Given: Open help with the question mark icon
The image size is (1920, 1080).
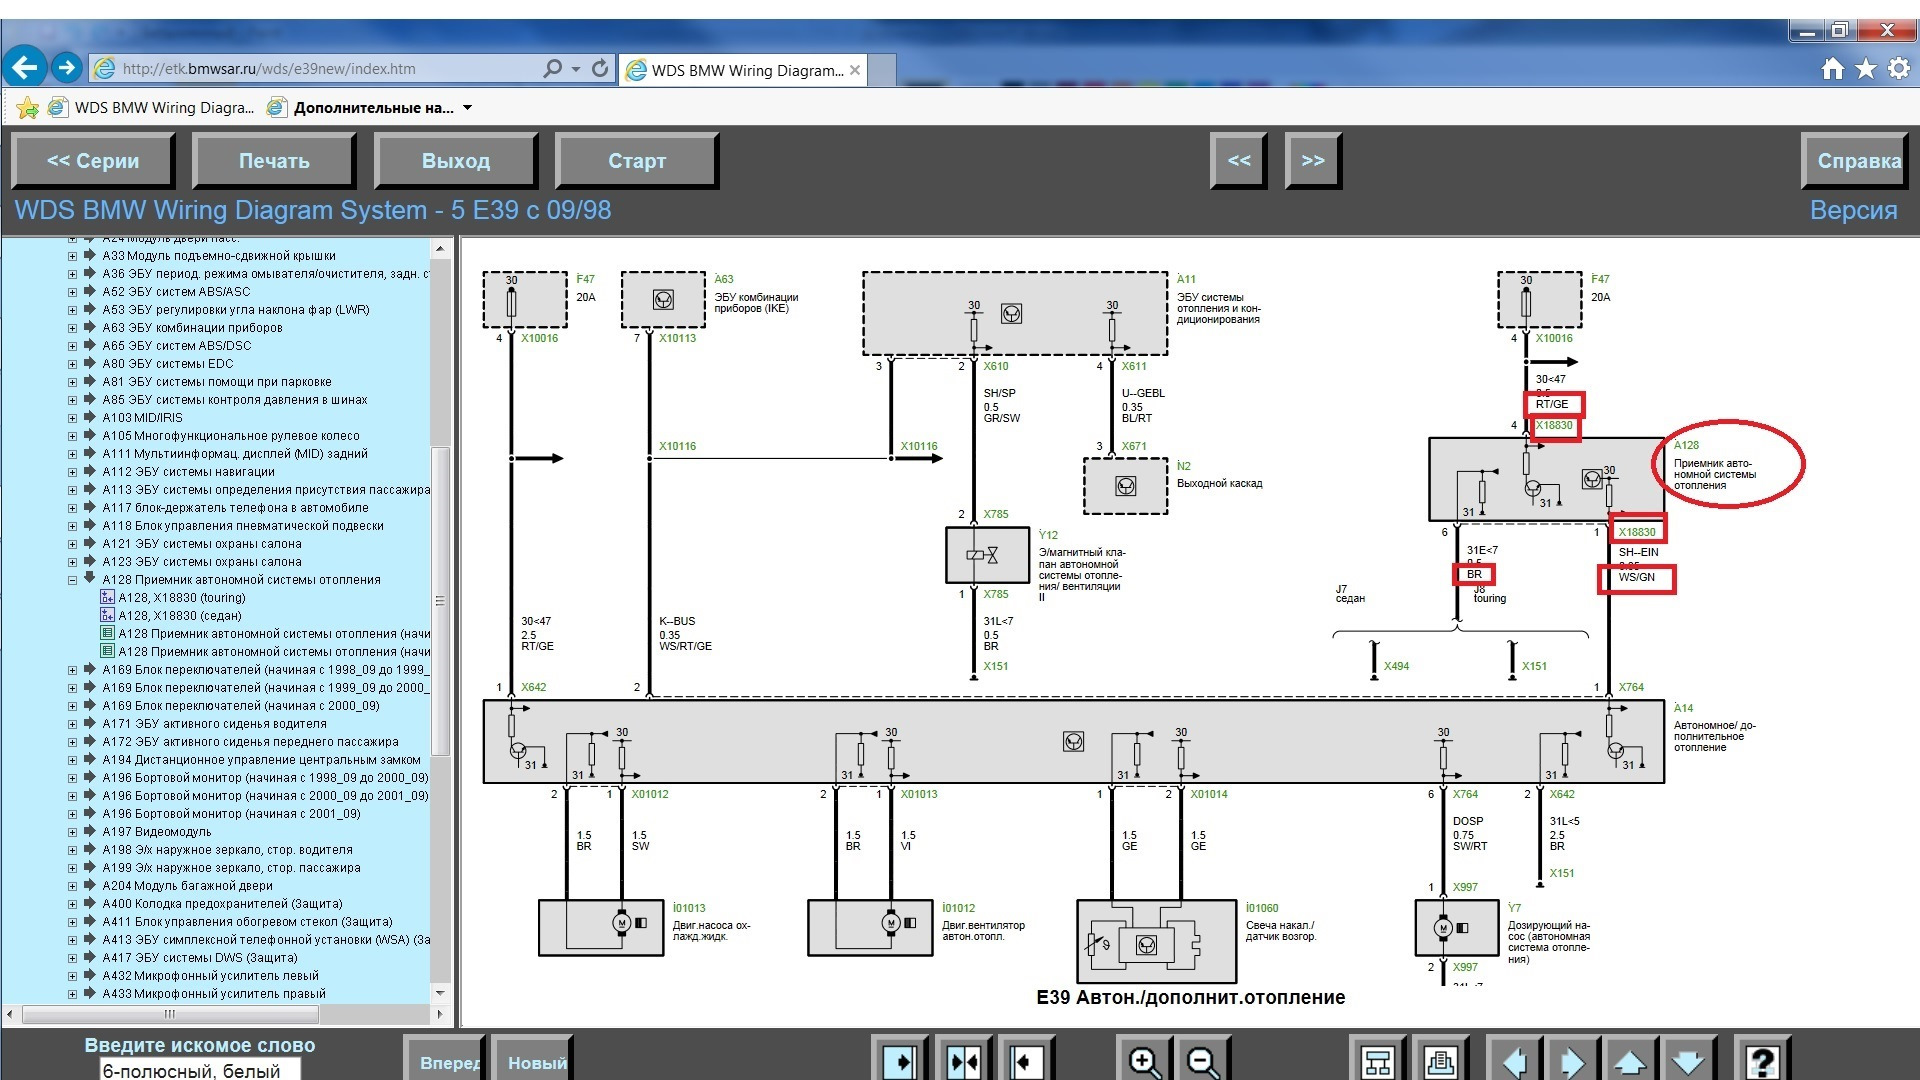Looking at the screenshot, I should [1761, 1061].
